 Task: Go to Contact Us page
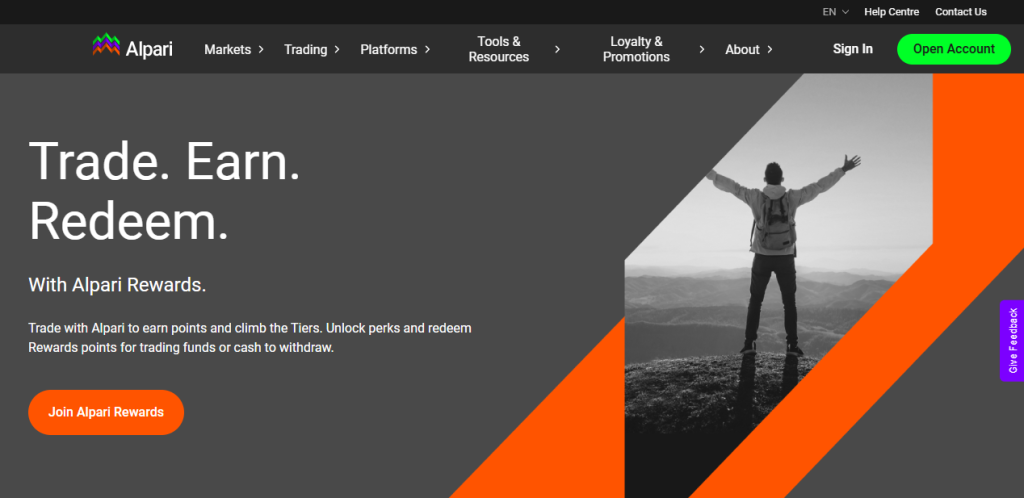pos(960,12)
